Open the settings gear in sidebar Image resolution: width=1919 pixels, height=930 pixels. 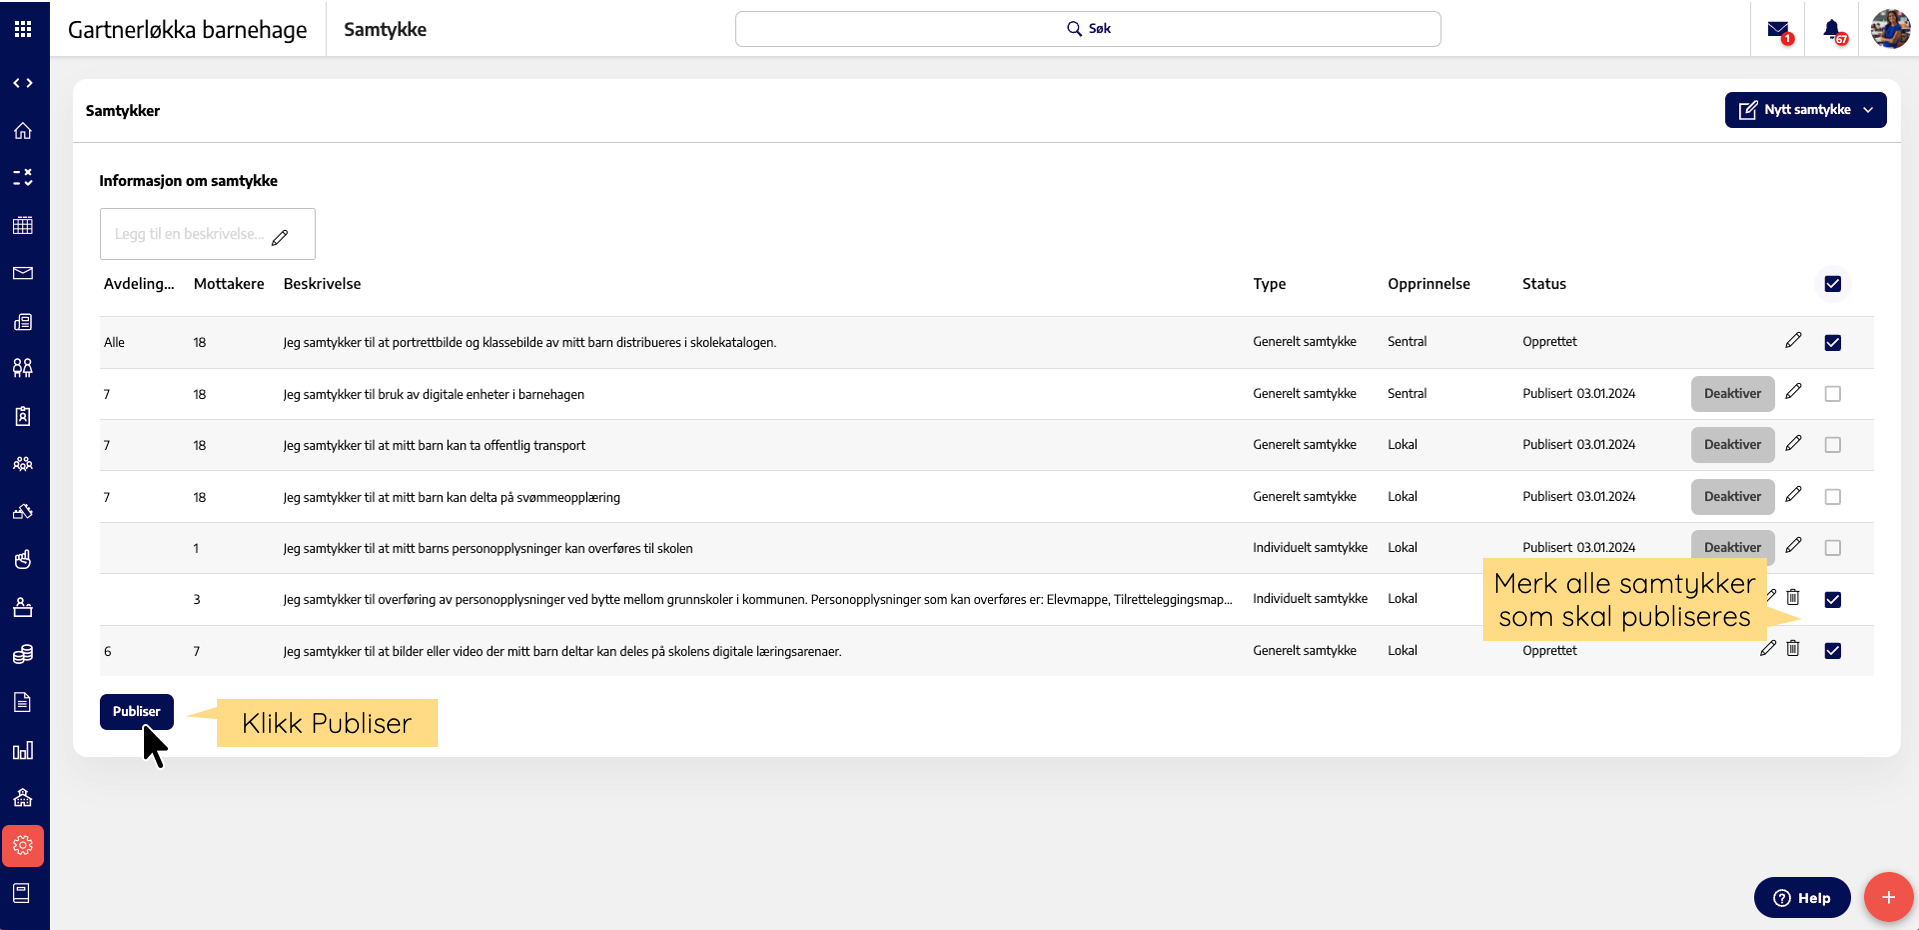click(x=23, y=846)
